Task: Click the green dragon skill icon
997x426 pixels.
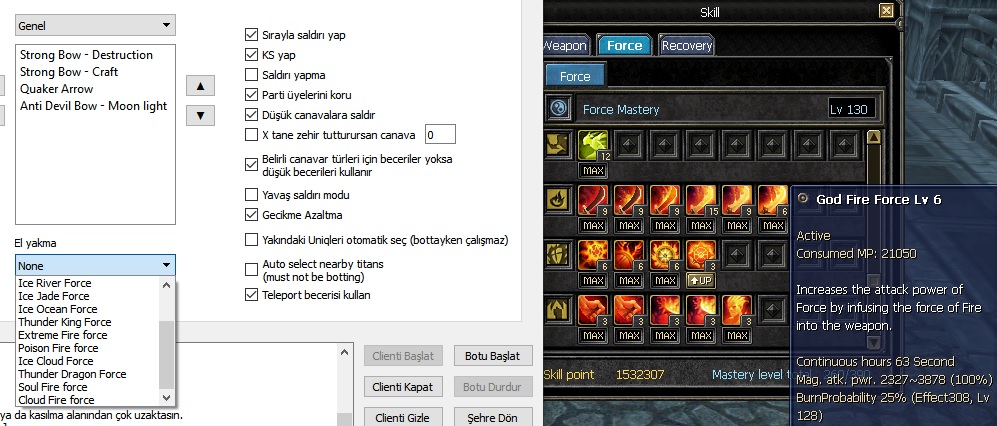Action: (x=593, y=146)
